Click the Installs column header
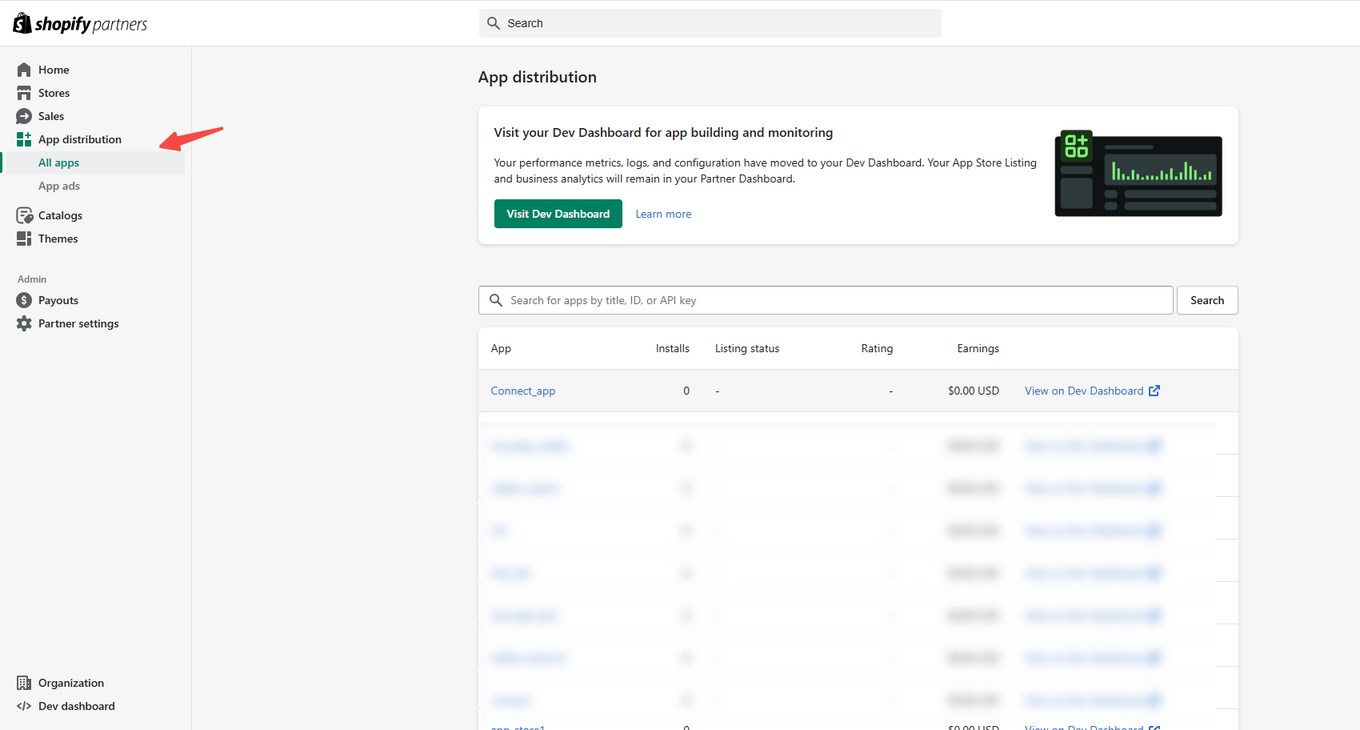This screenshot has height=730, width=1360. tap(673, 349)
